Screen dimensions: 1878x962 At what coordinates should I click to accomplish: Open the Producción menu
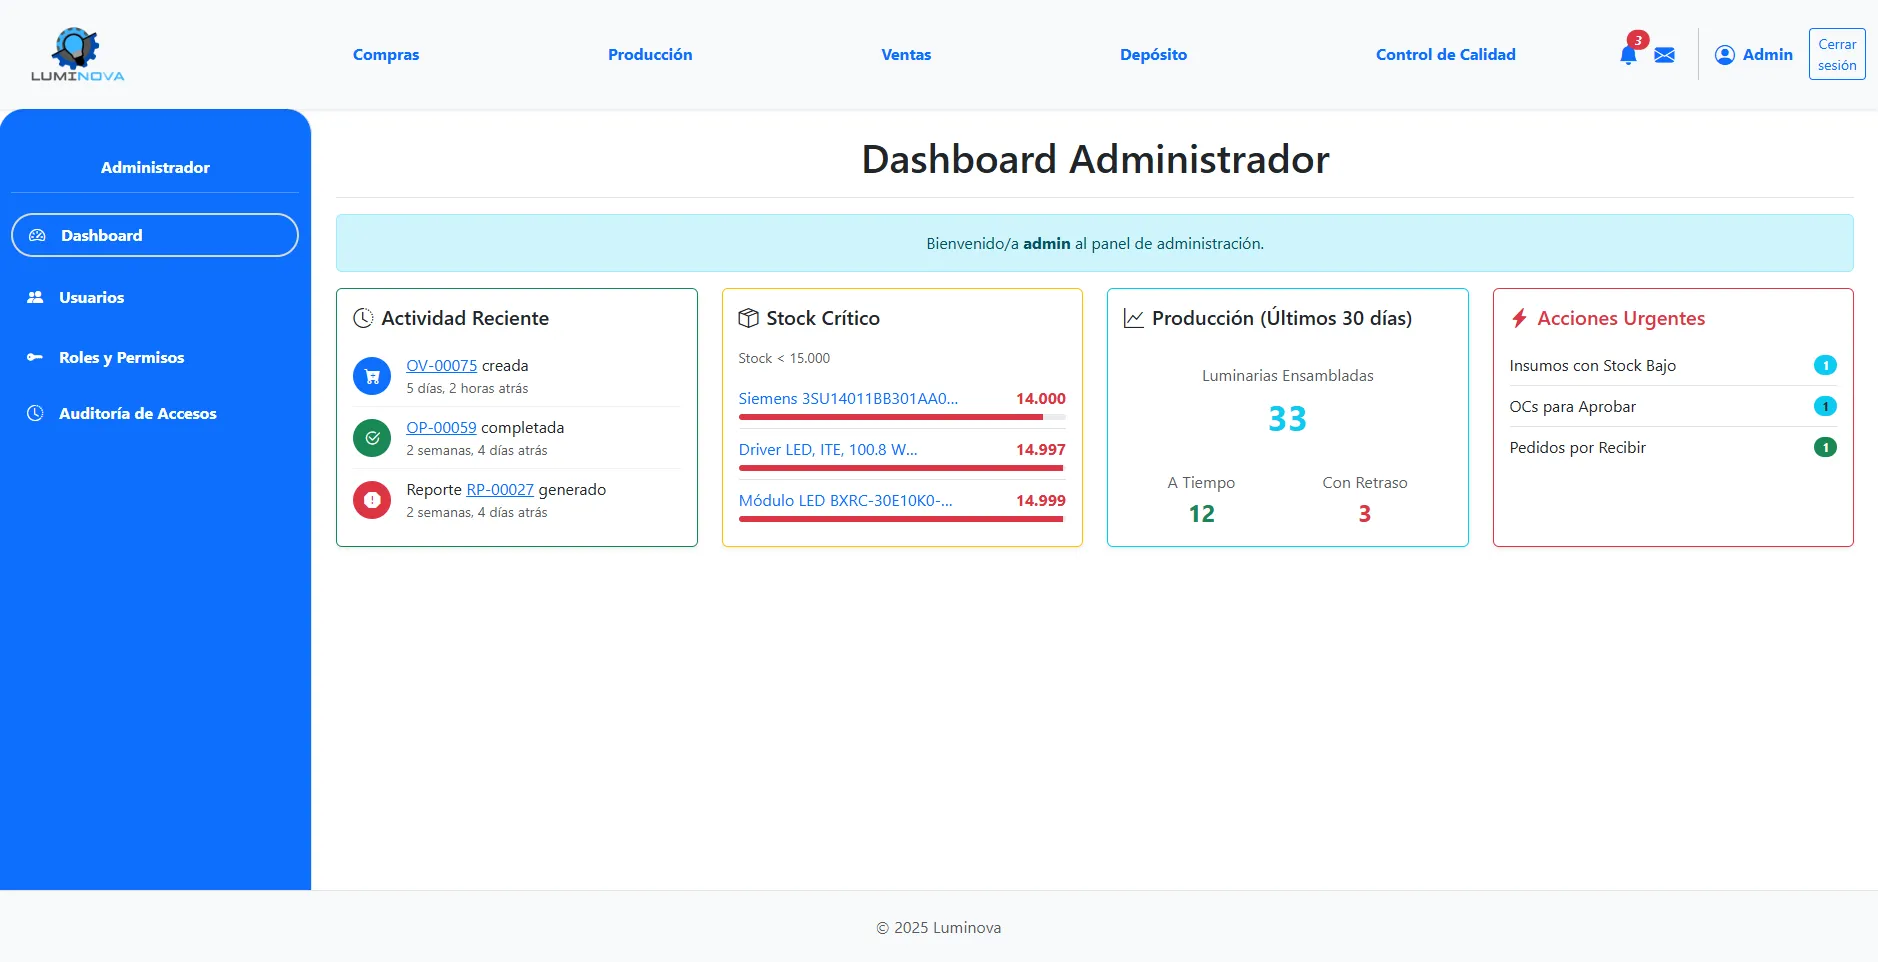pos(650,55)
